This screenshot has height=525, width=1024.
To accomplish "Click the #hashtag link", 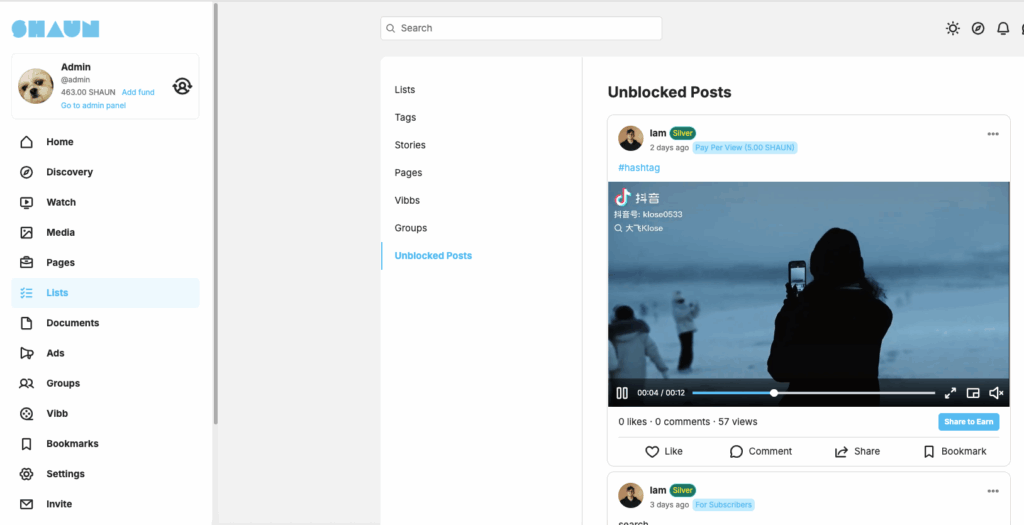I will click(x=639, y=168).
